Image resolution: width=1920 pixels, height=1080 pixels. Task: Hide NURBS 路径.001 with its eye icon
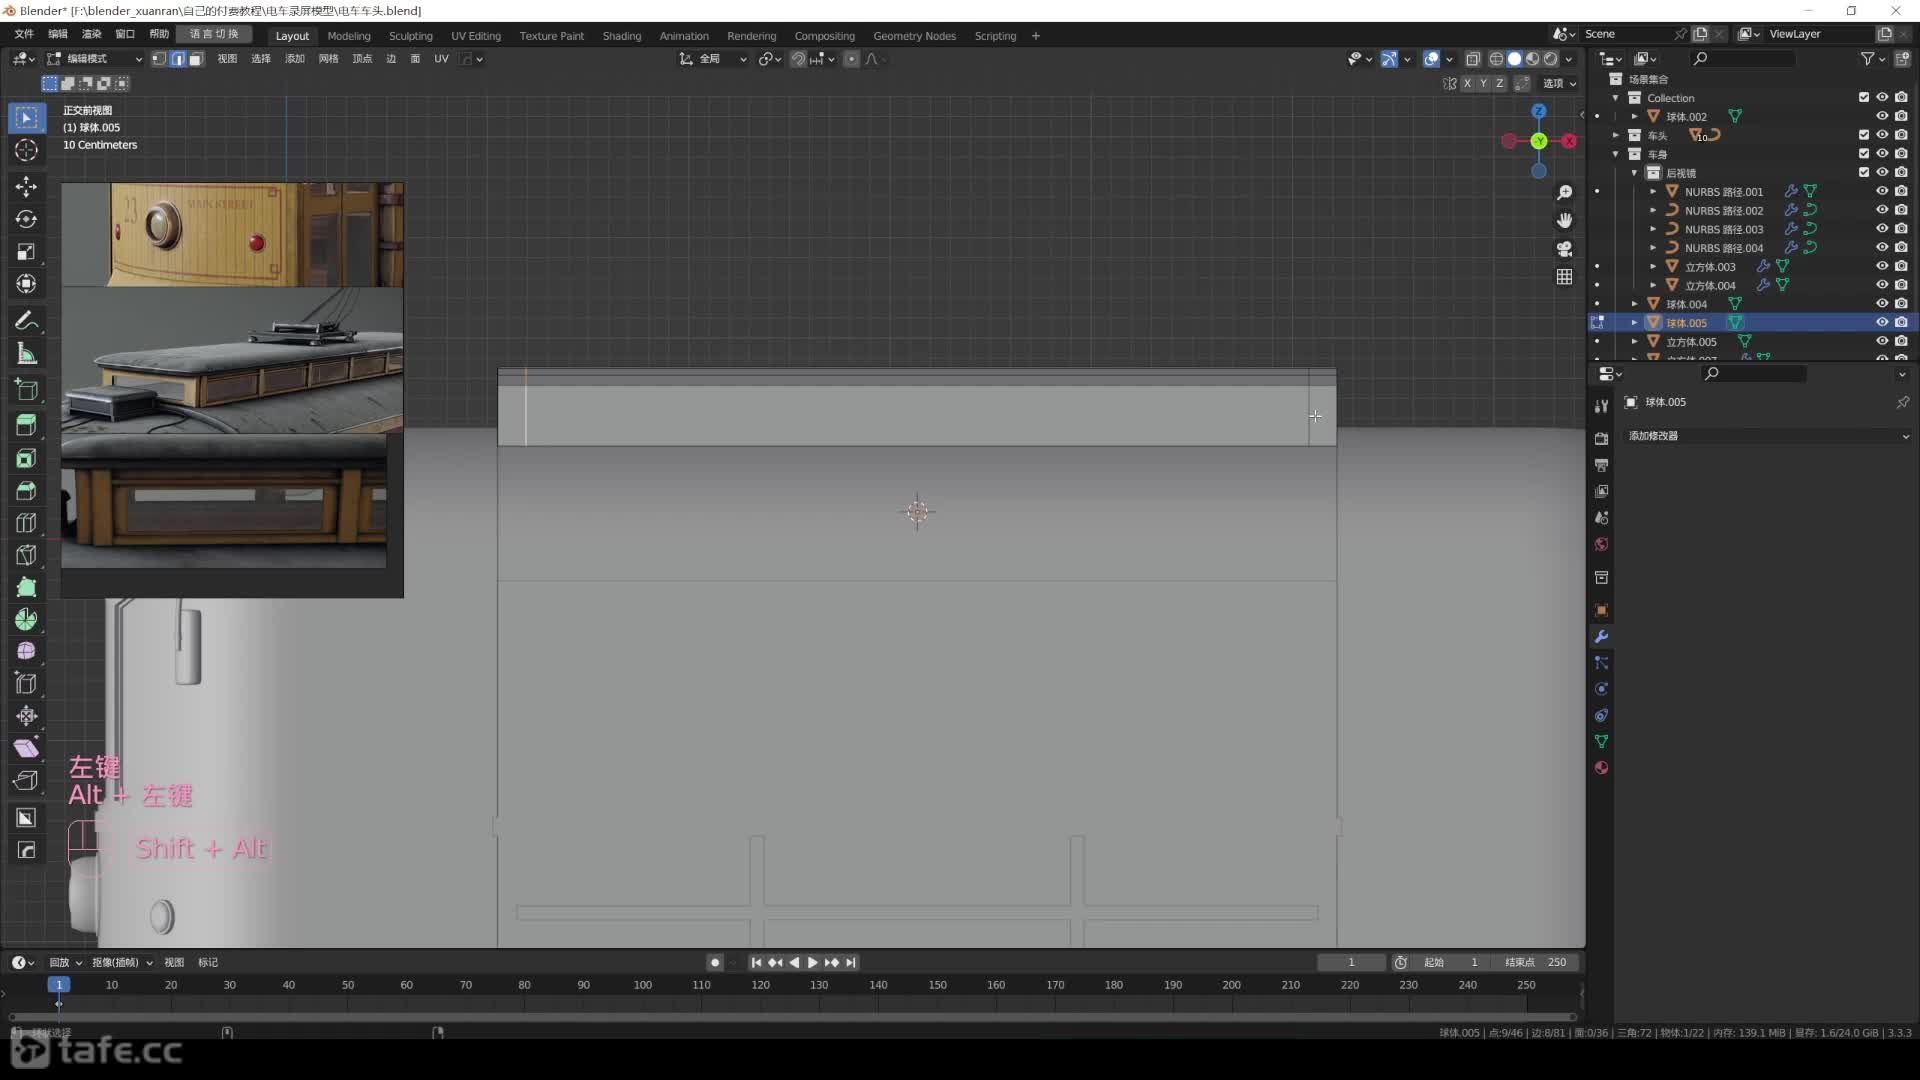1882,191
